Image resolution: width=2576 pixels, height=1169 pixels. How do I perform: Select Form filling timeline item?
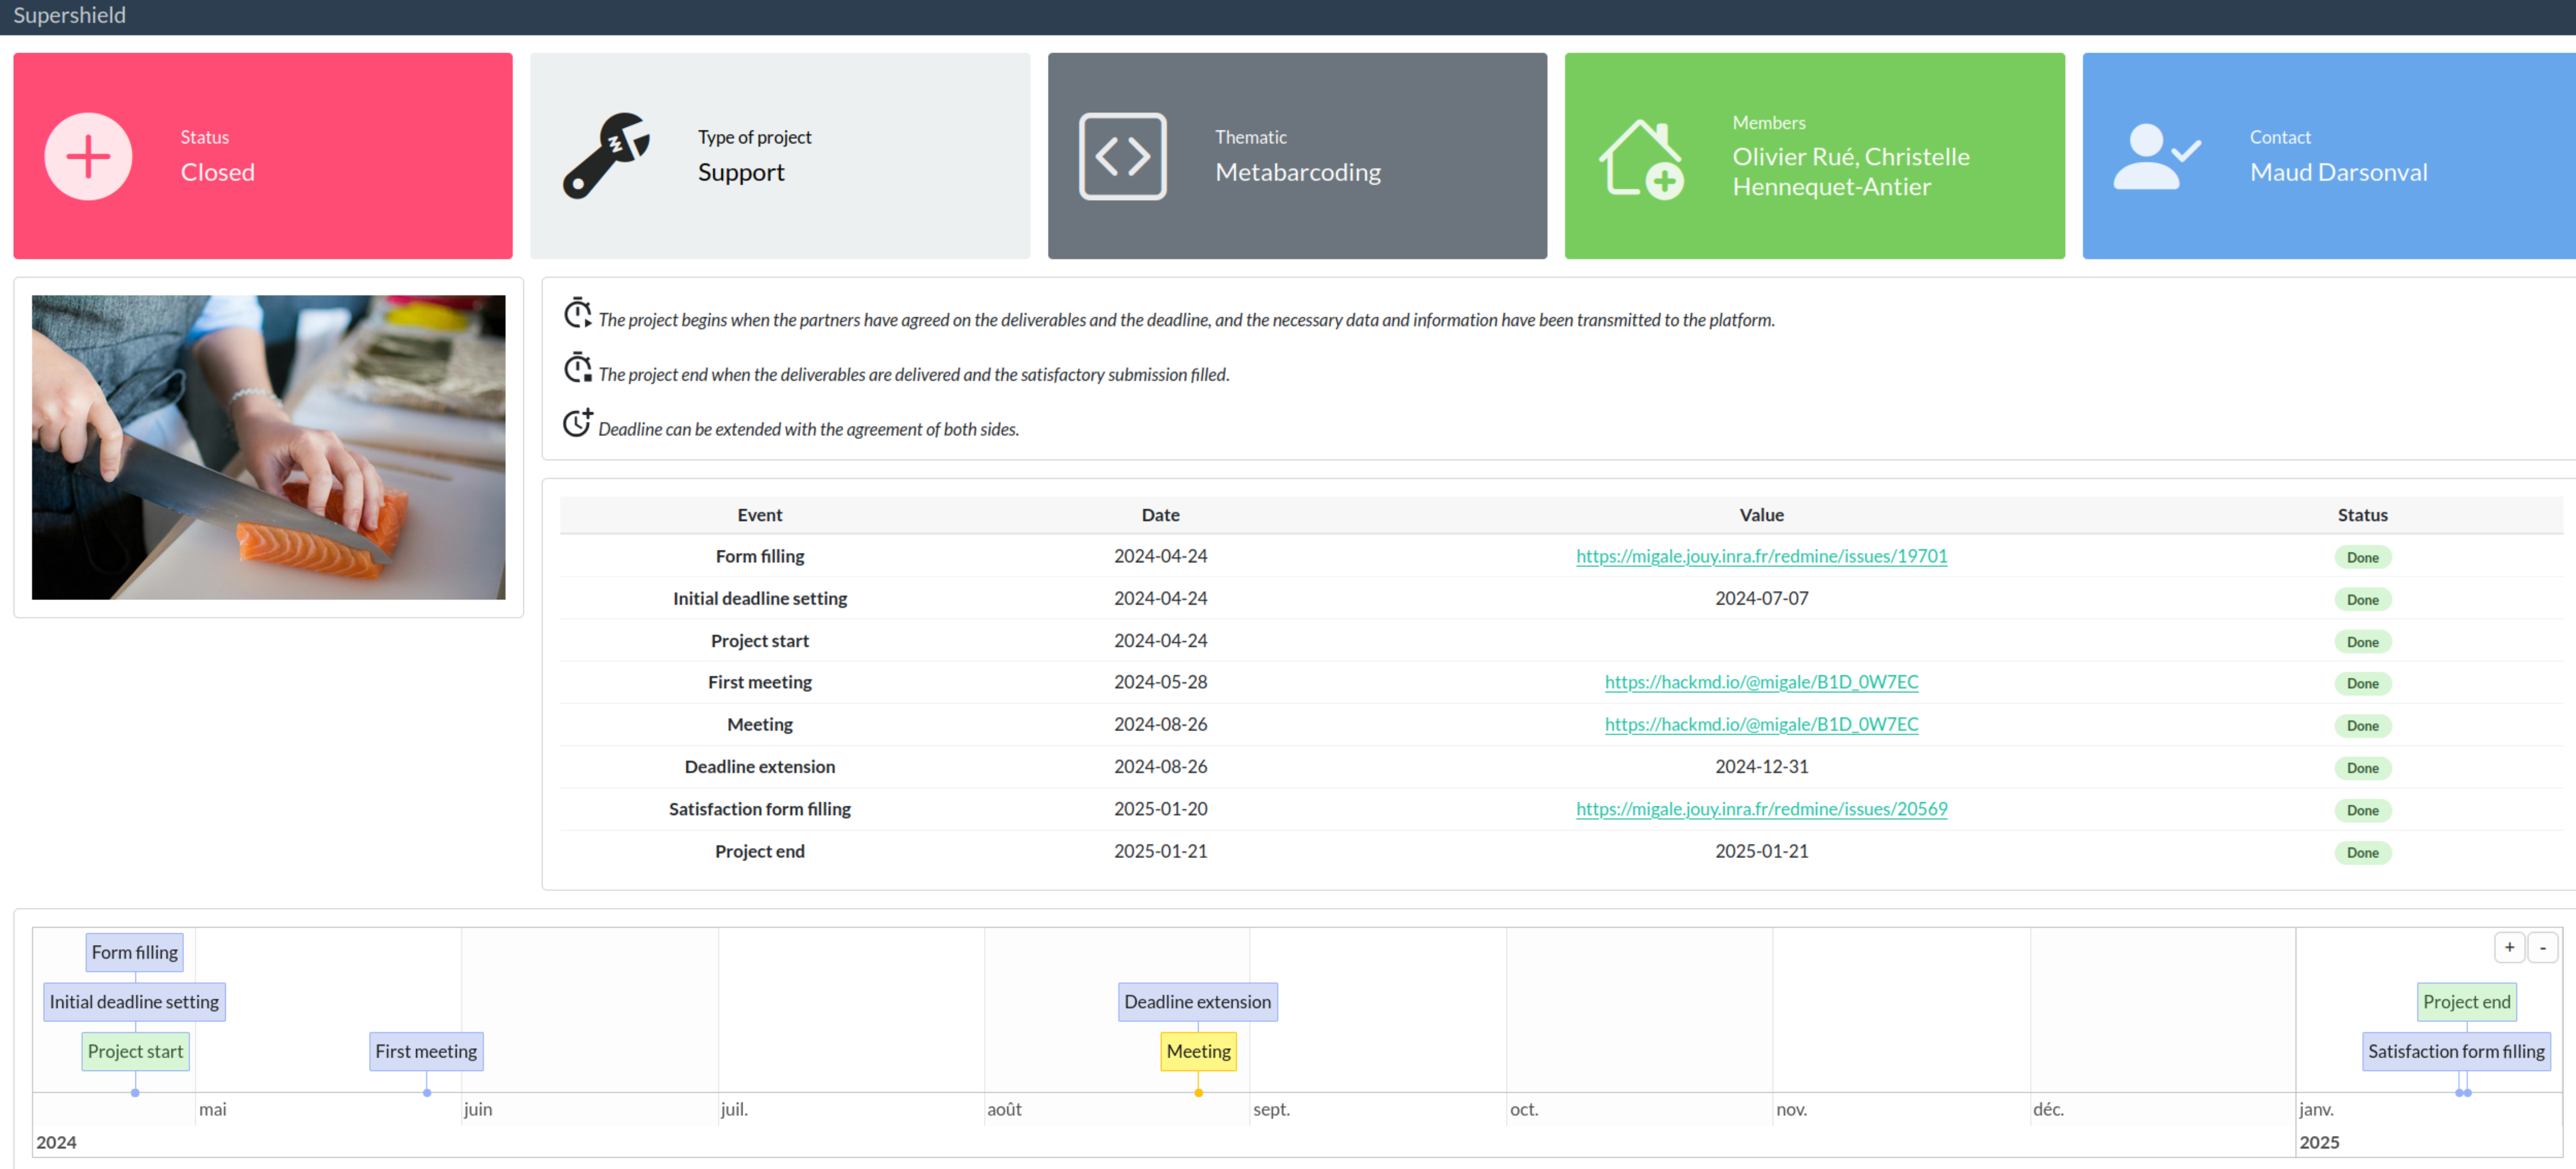click(135, 952)
